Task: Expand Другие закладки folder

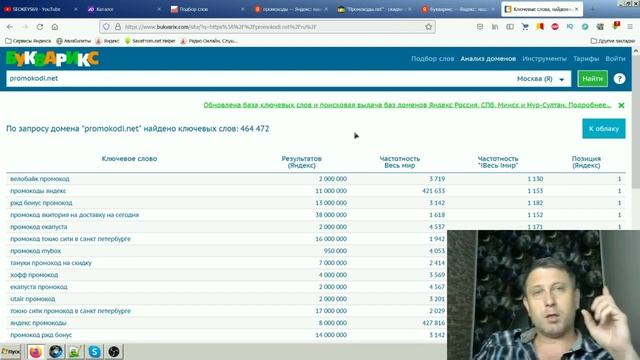Action: tap(613, 41)
